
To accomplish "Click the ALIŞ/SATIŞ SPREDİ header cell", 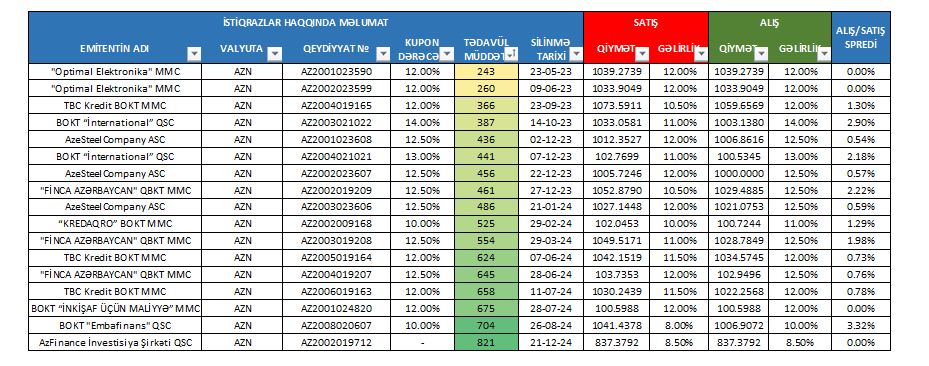I will 861,37.
